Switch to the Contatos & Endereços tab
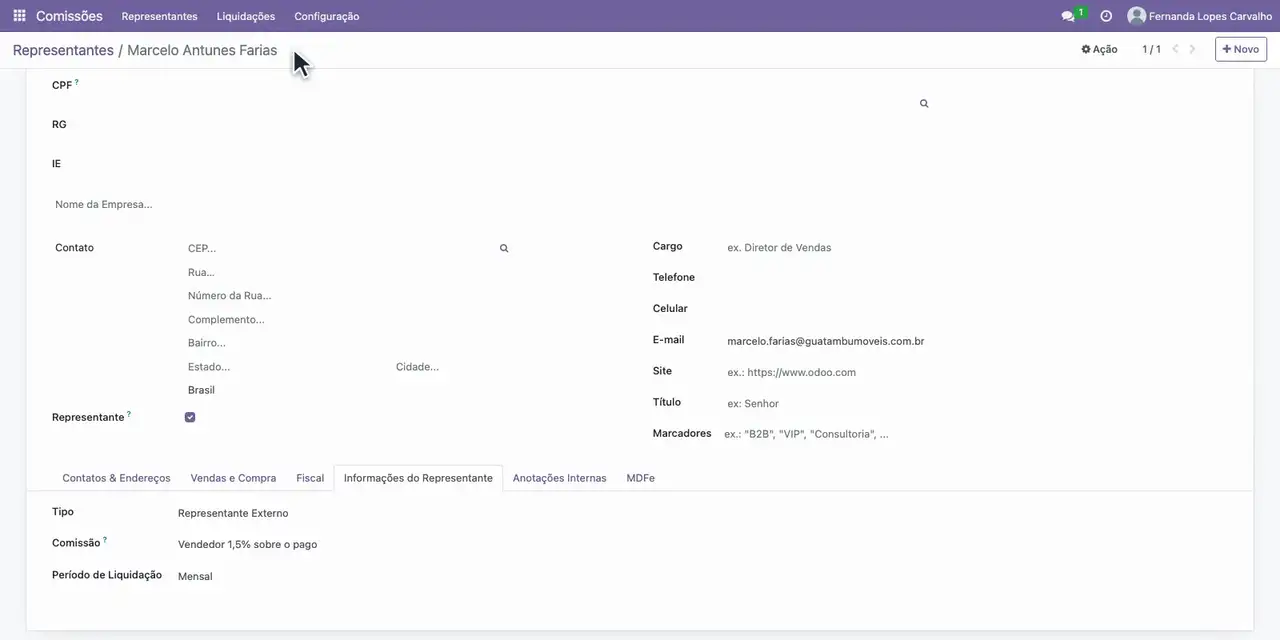This screenshot has width=1280, height=640. click(117, 478)
